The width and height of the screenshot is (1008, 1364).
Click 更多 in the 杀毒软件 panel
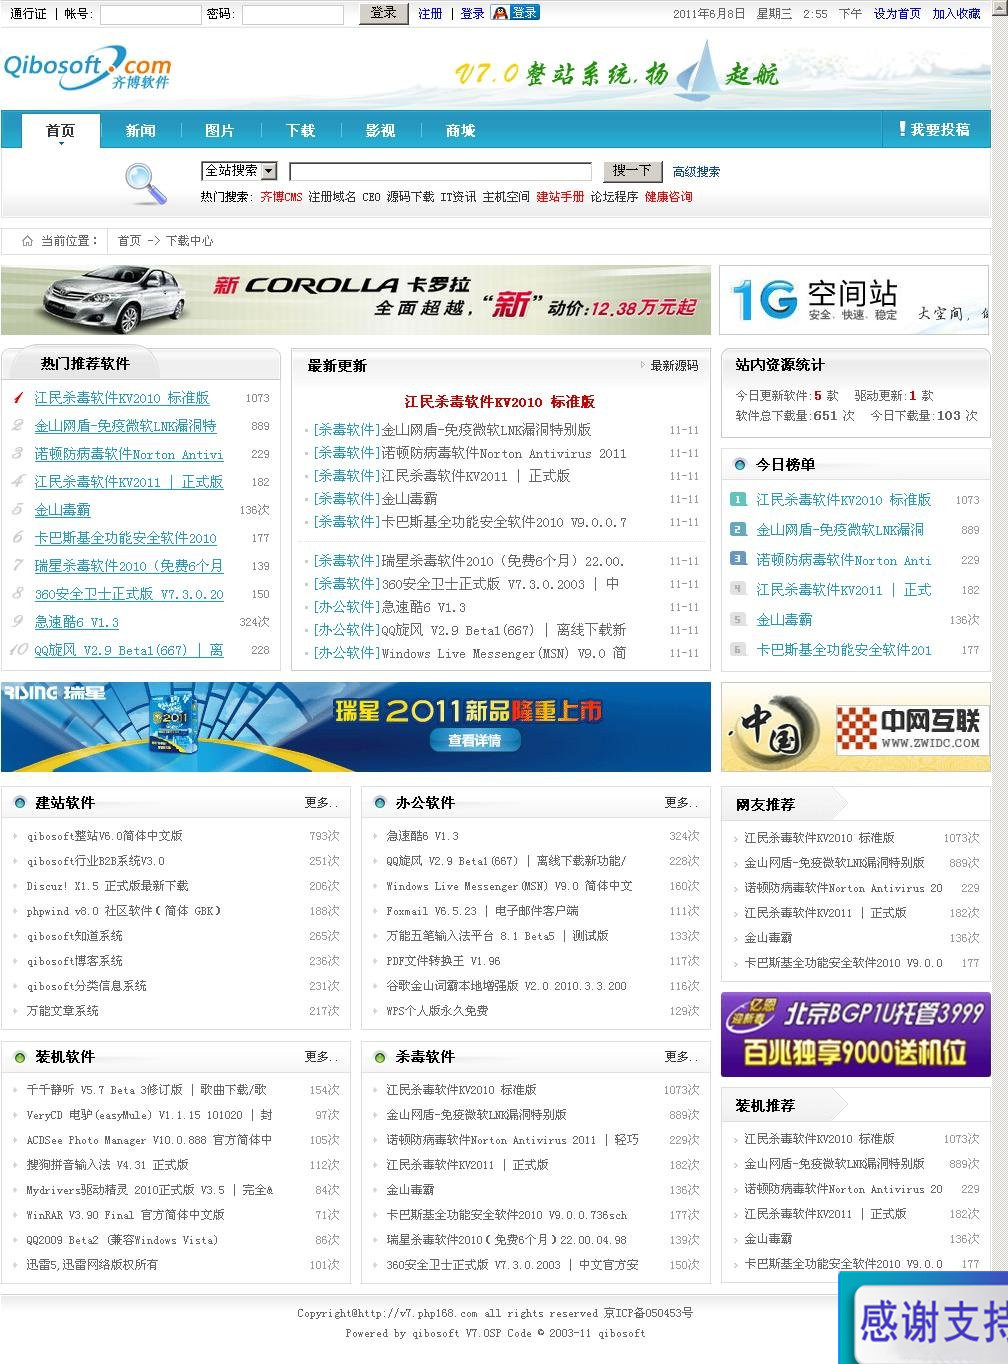pyautogui.click(x=681, y=1057)
